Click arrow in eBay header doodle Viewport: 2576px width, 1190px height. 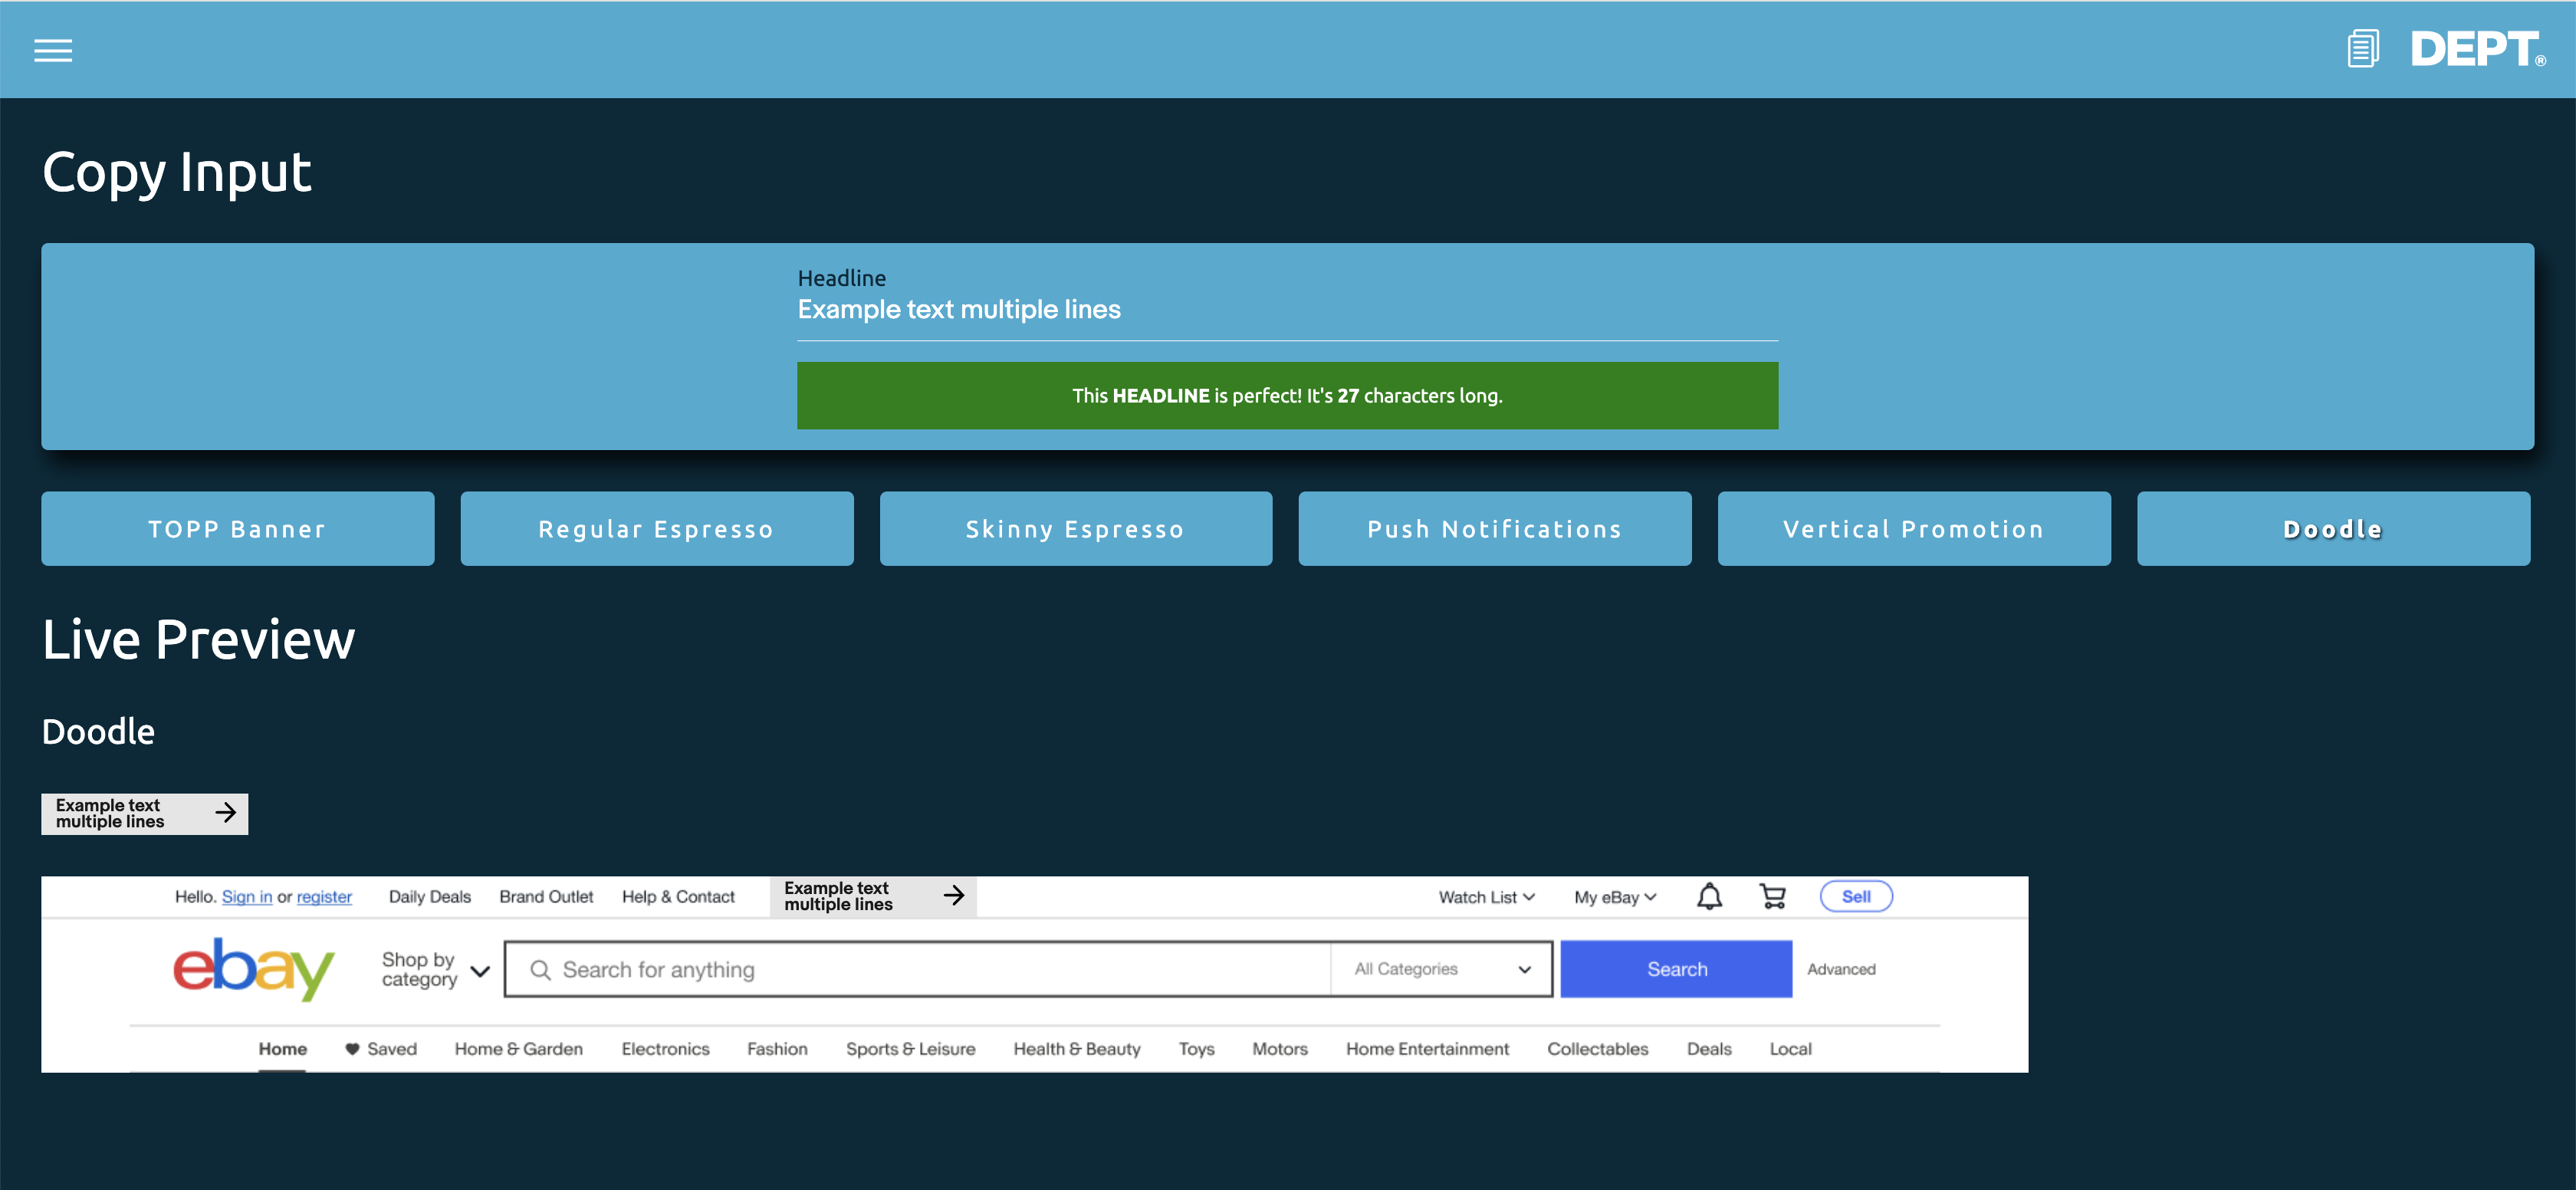(x=954, y=895)
